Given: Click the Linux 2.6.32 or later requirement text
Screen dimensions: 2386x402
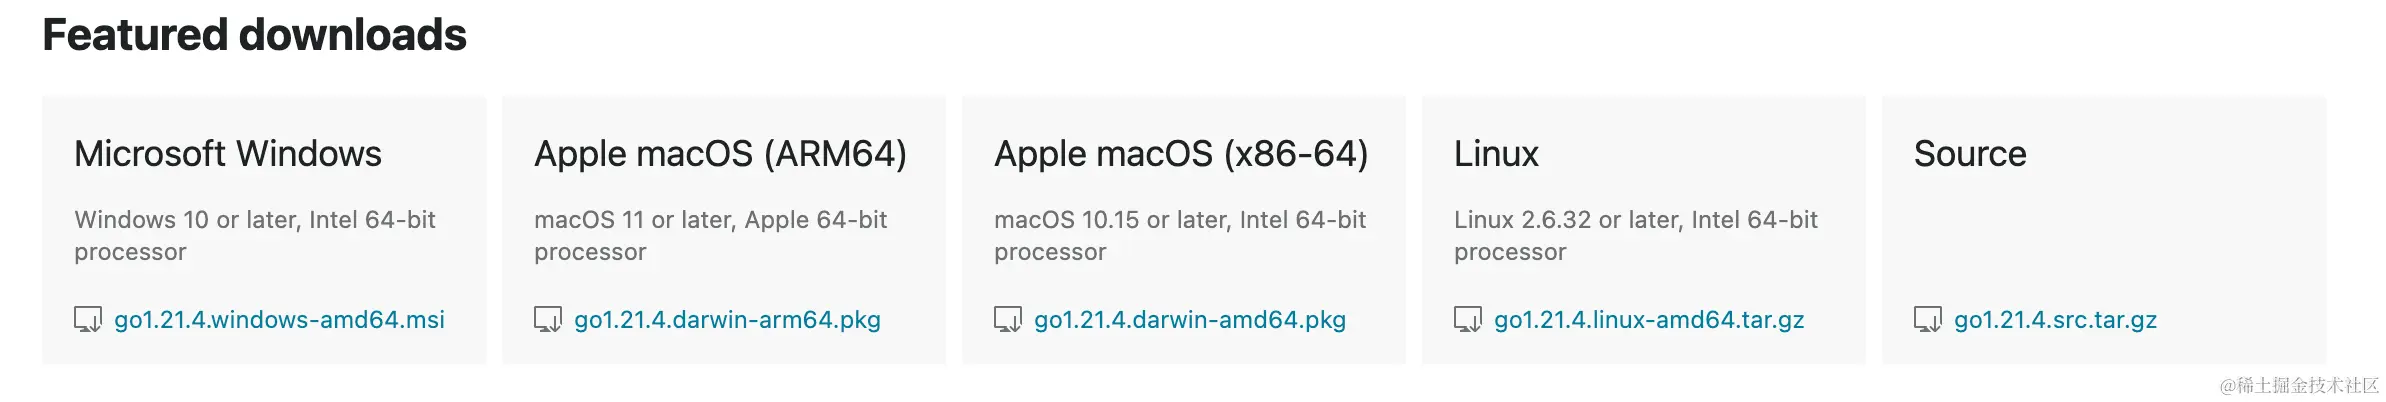Looking at the screenshot, I should point(1636,236).
